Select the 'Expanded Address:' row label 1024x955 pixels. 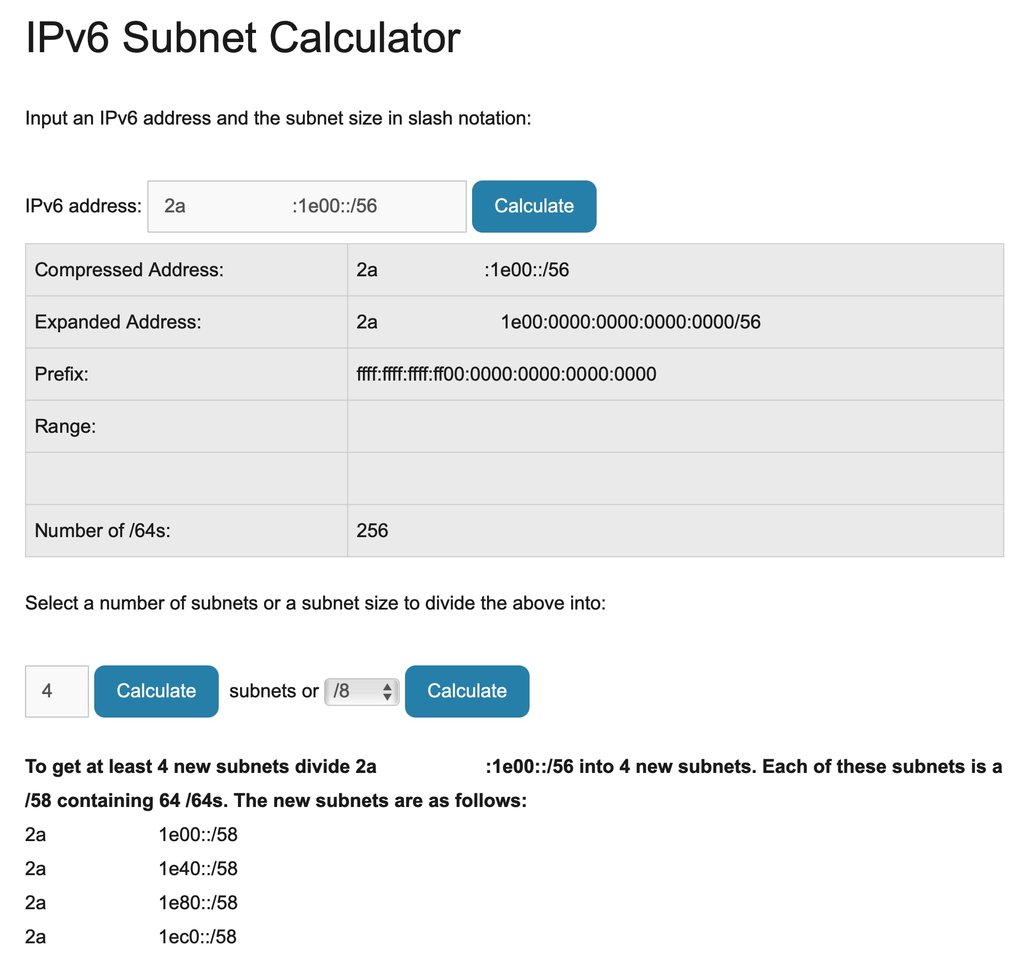pos(118,322)
